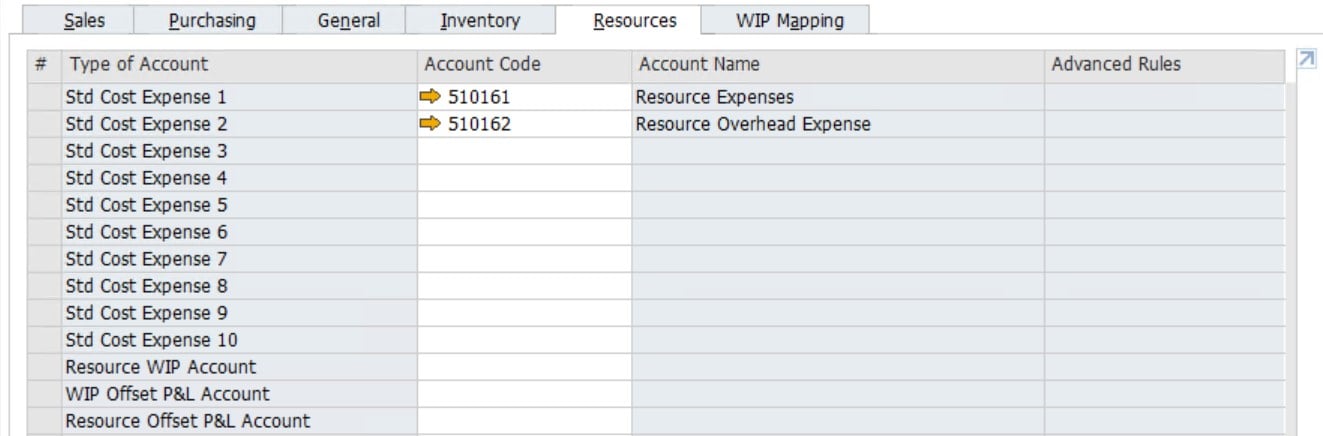The height and width of the screenshot is (436, 1323).
Task: Click Account Code field for Std Cost Expense 10
Action: click(x=524, y=340)
